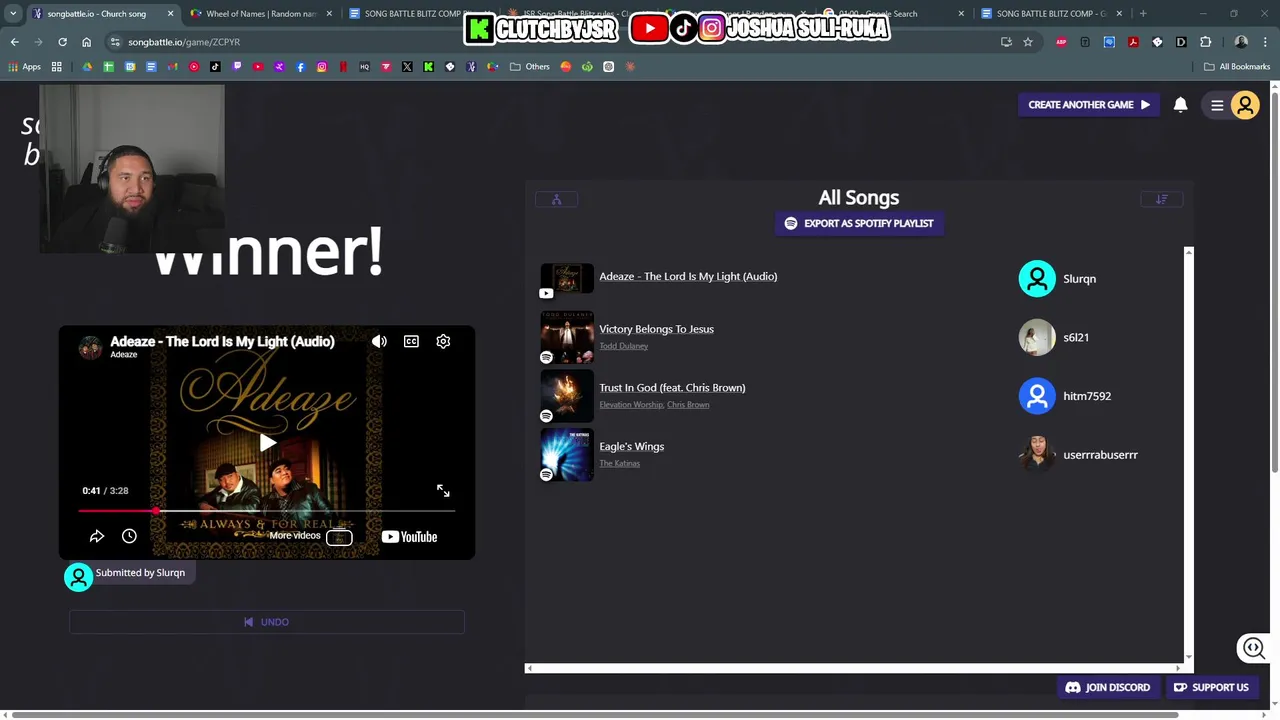Click the Todd Dulaney artist link
Viewport: 1280px width, 720px height.
pos(623,346)
